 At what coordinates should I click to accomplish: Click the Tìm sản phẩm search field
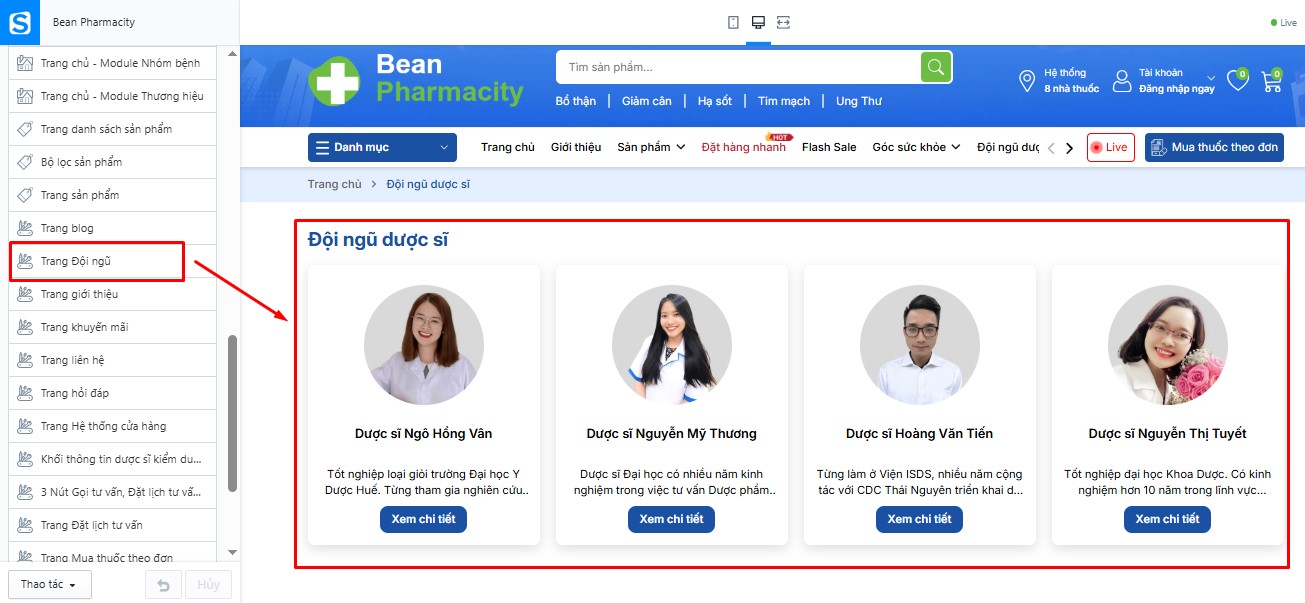point(738,67)
